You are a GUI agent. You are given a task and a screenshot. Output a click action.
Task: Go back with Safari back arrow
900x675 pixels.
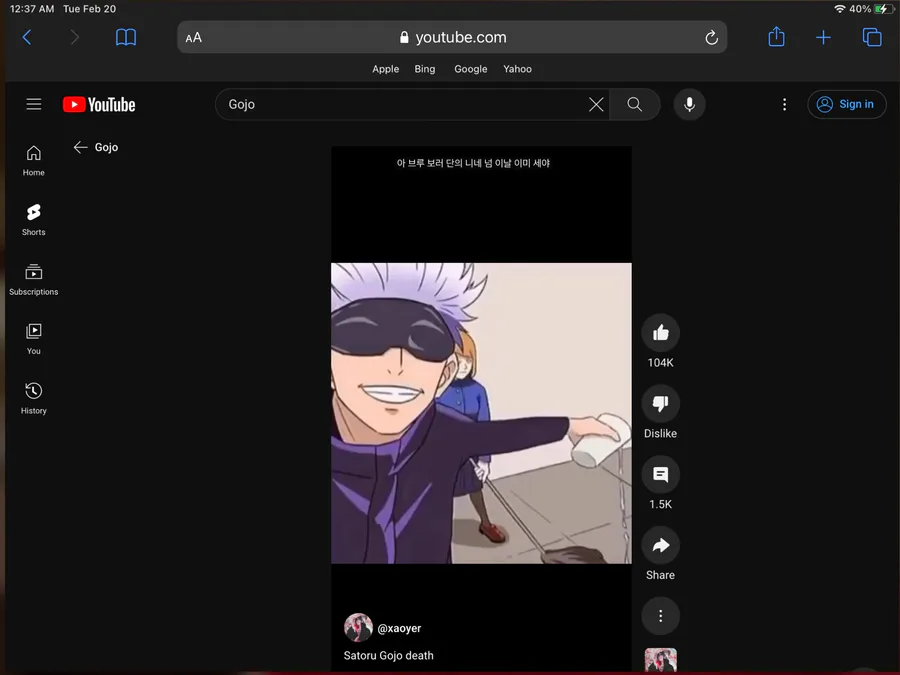(x=26, y=37)
